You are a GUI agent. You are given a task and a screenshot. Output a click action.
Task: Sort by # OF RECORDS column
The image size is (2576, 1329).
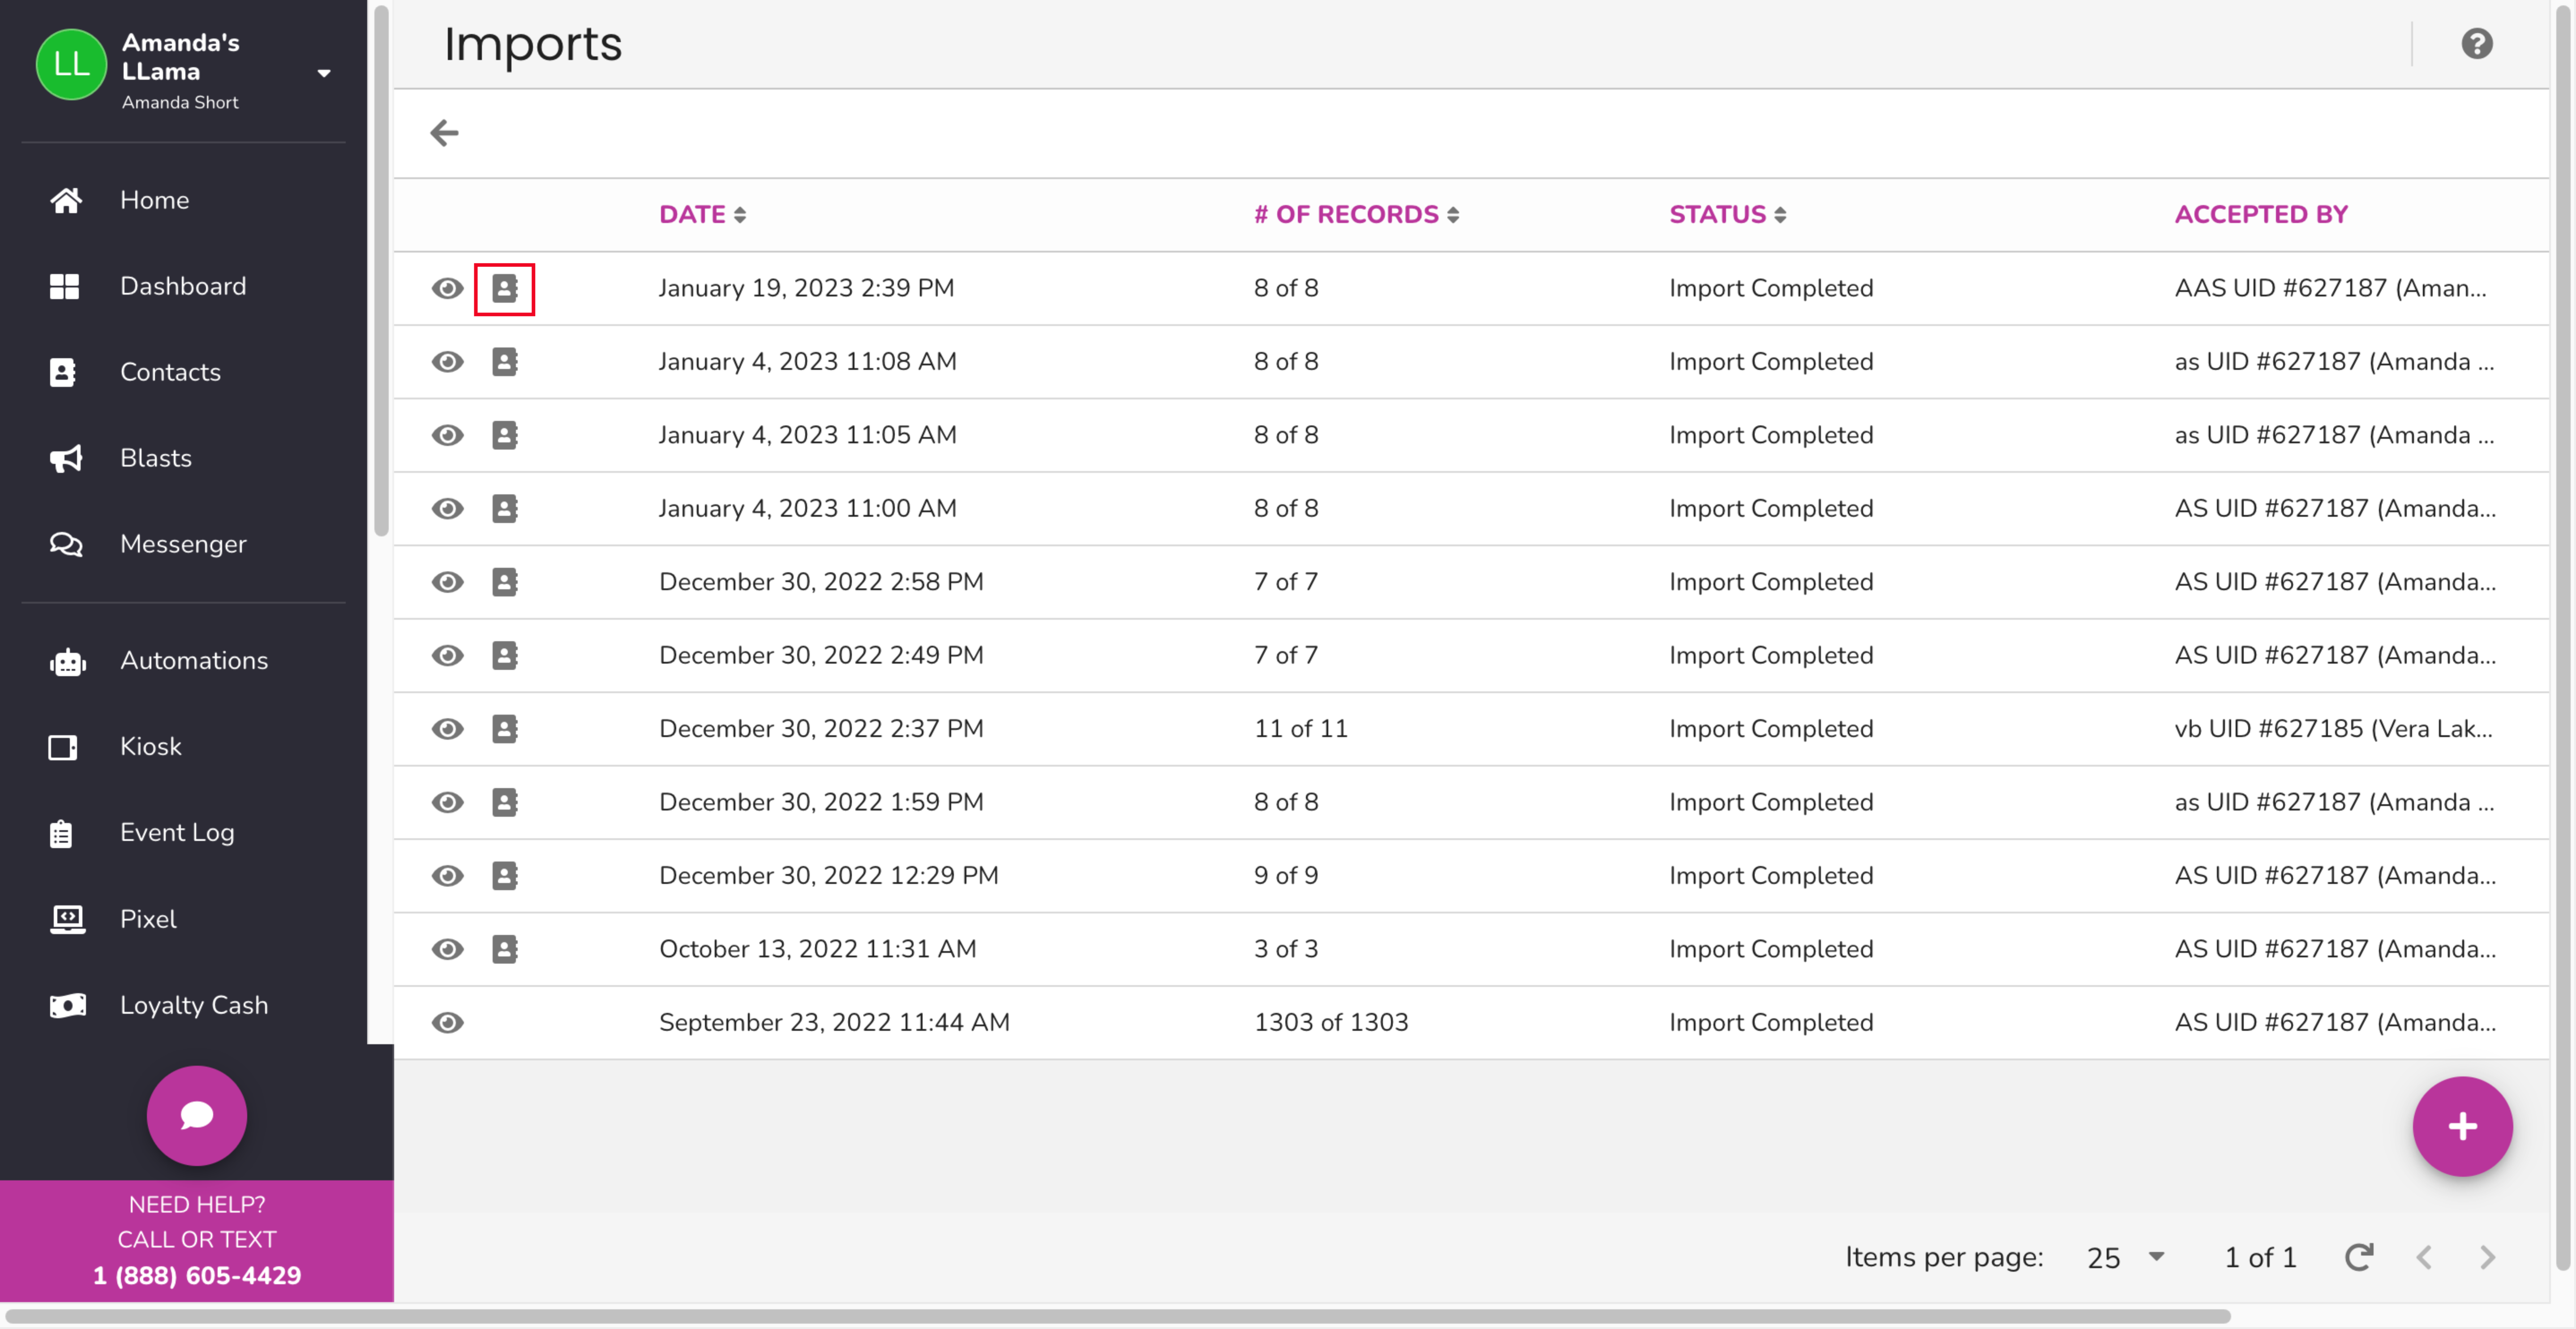[1356, 214]
